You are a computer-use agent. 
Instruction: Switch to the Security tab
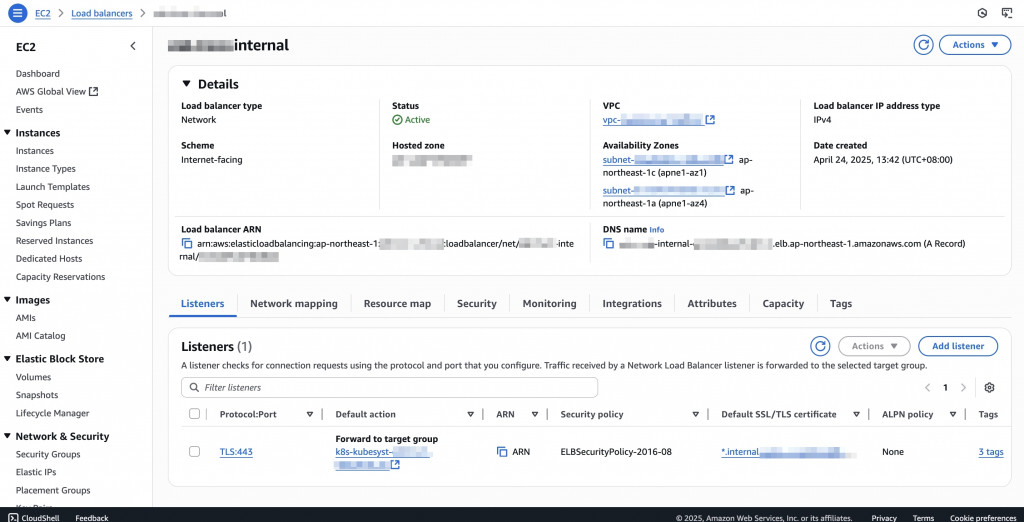pos(477,304)
